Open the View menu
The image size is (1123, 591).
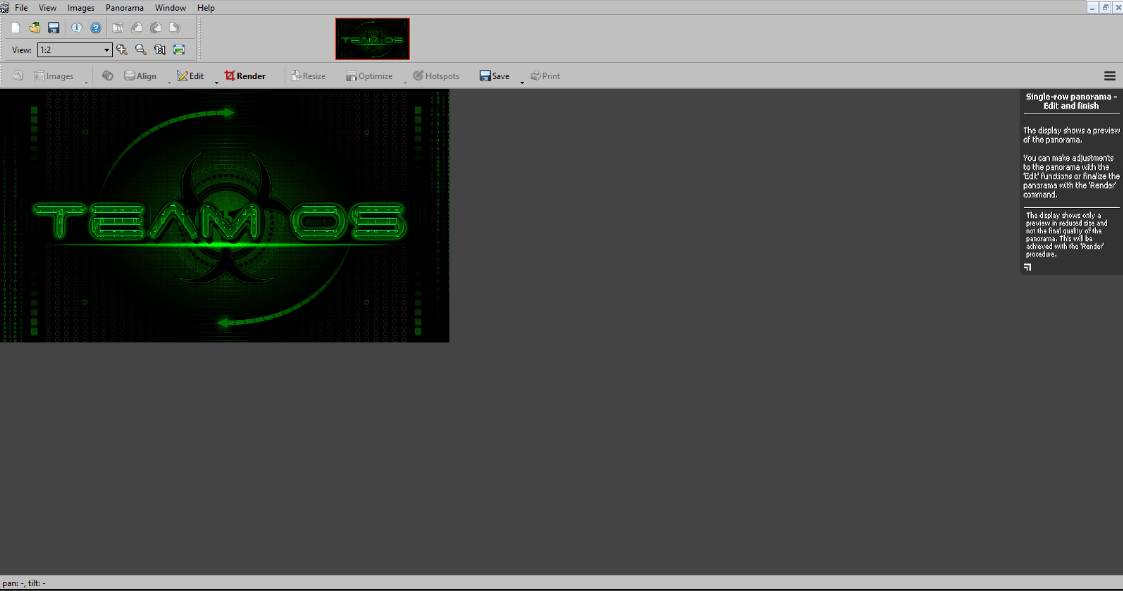(47, 8)
